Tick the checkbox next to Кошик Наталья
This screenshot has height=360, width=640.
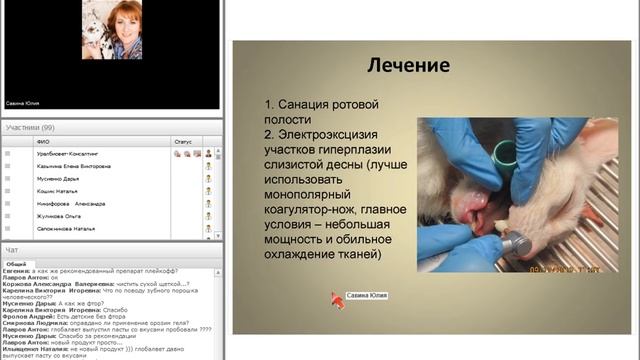[x=7, y=191]
